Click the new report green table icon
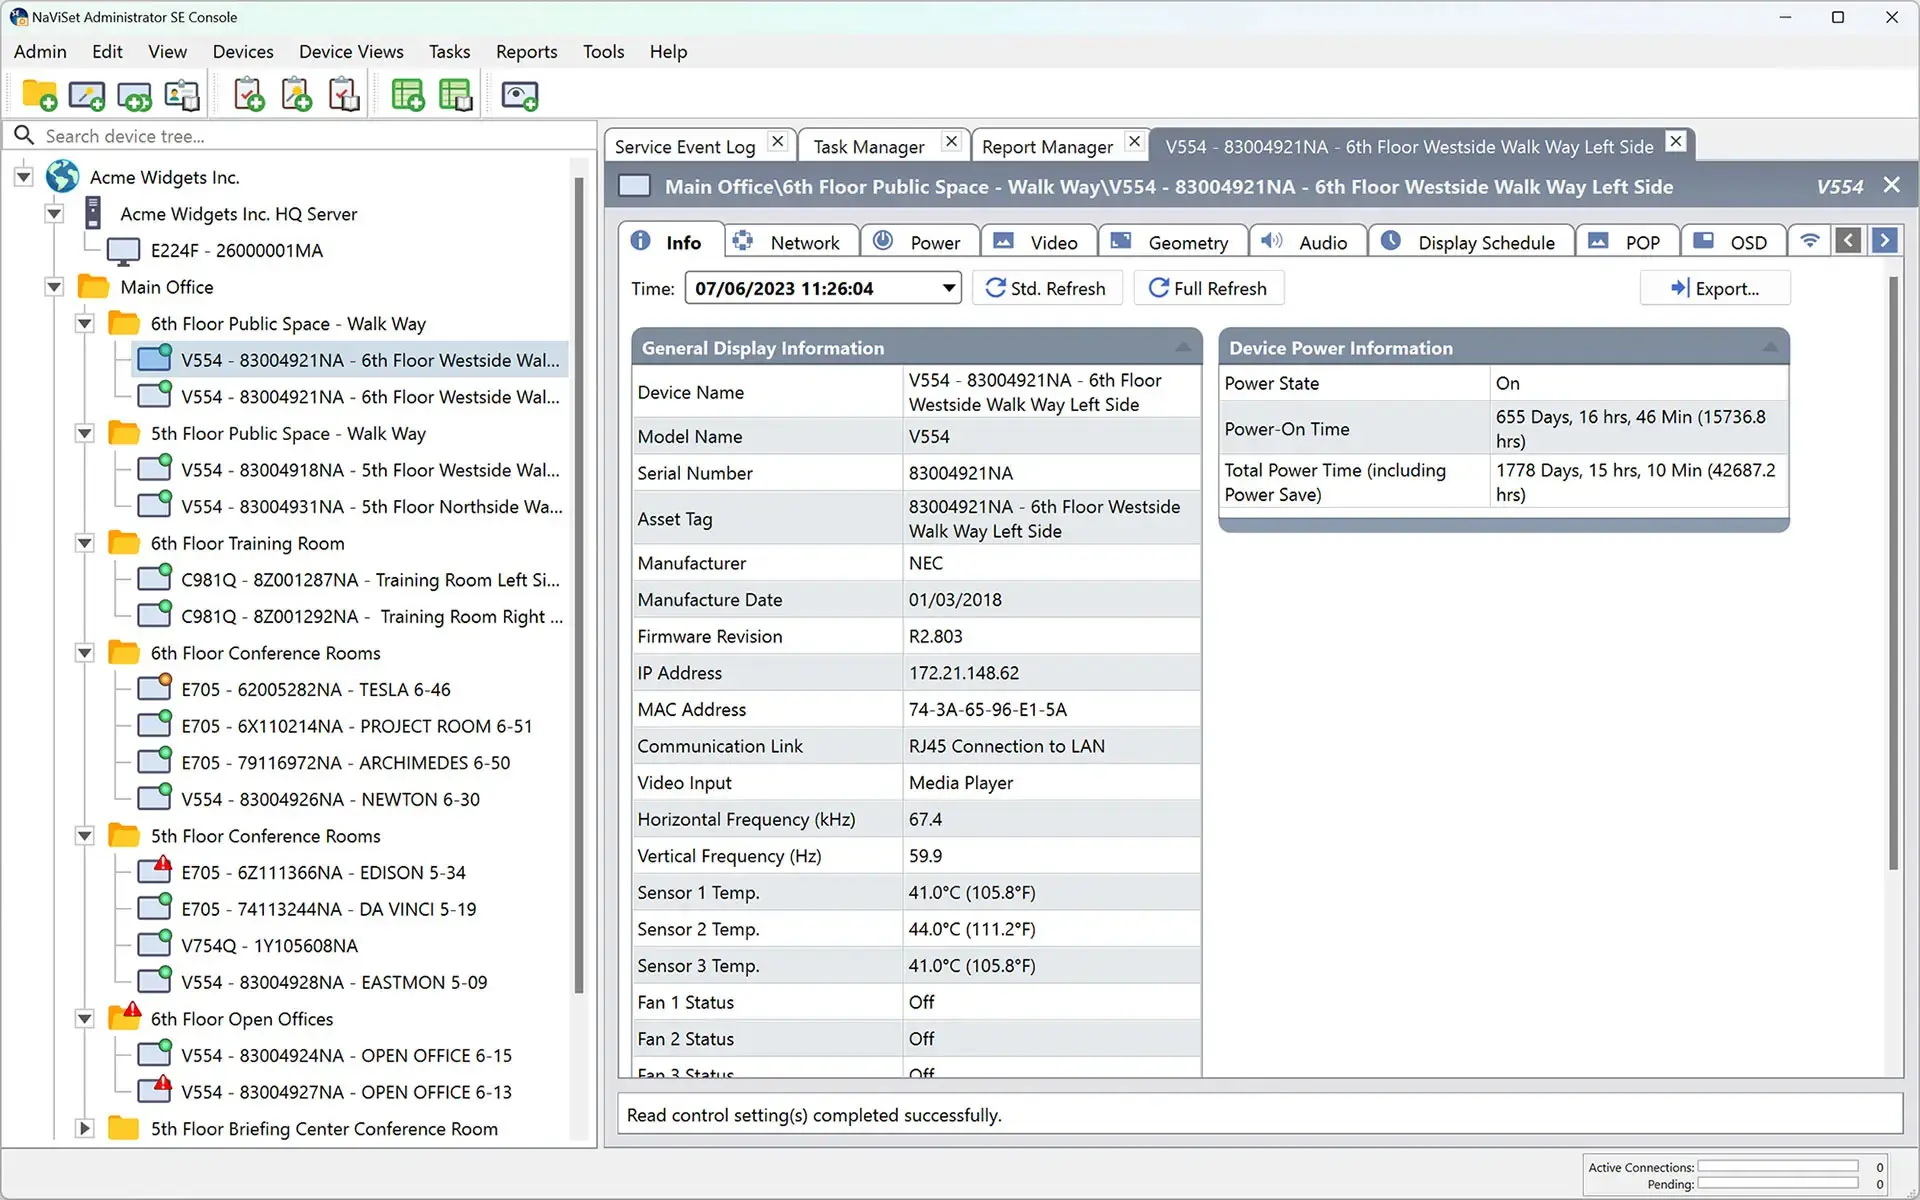This screenshot has height=1200, width=1920. [407, 96]
